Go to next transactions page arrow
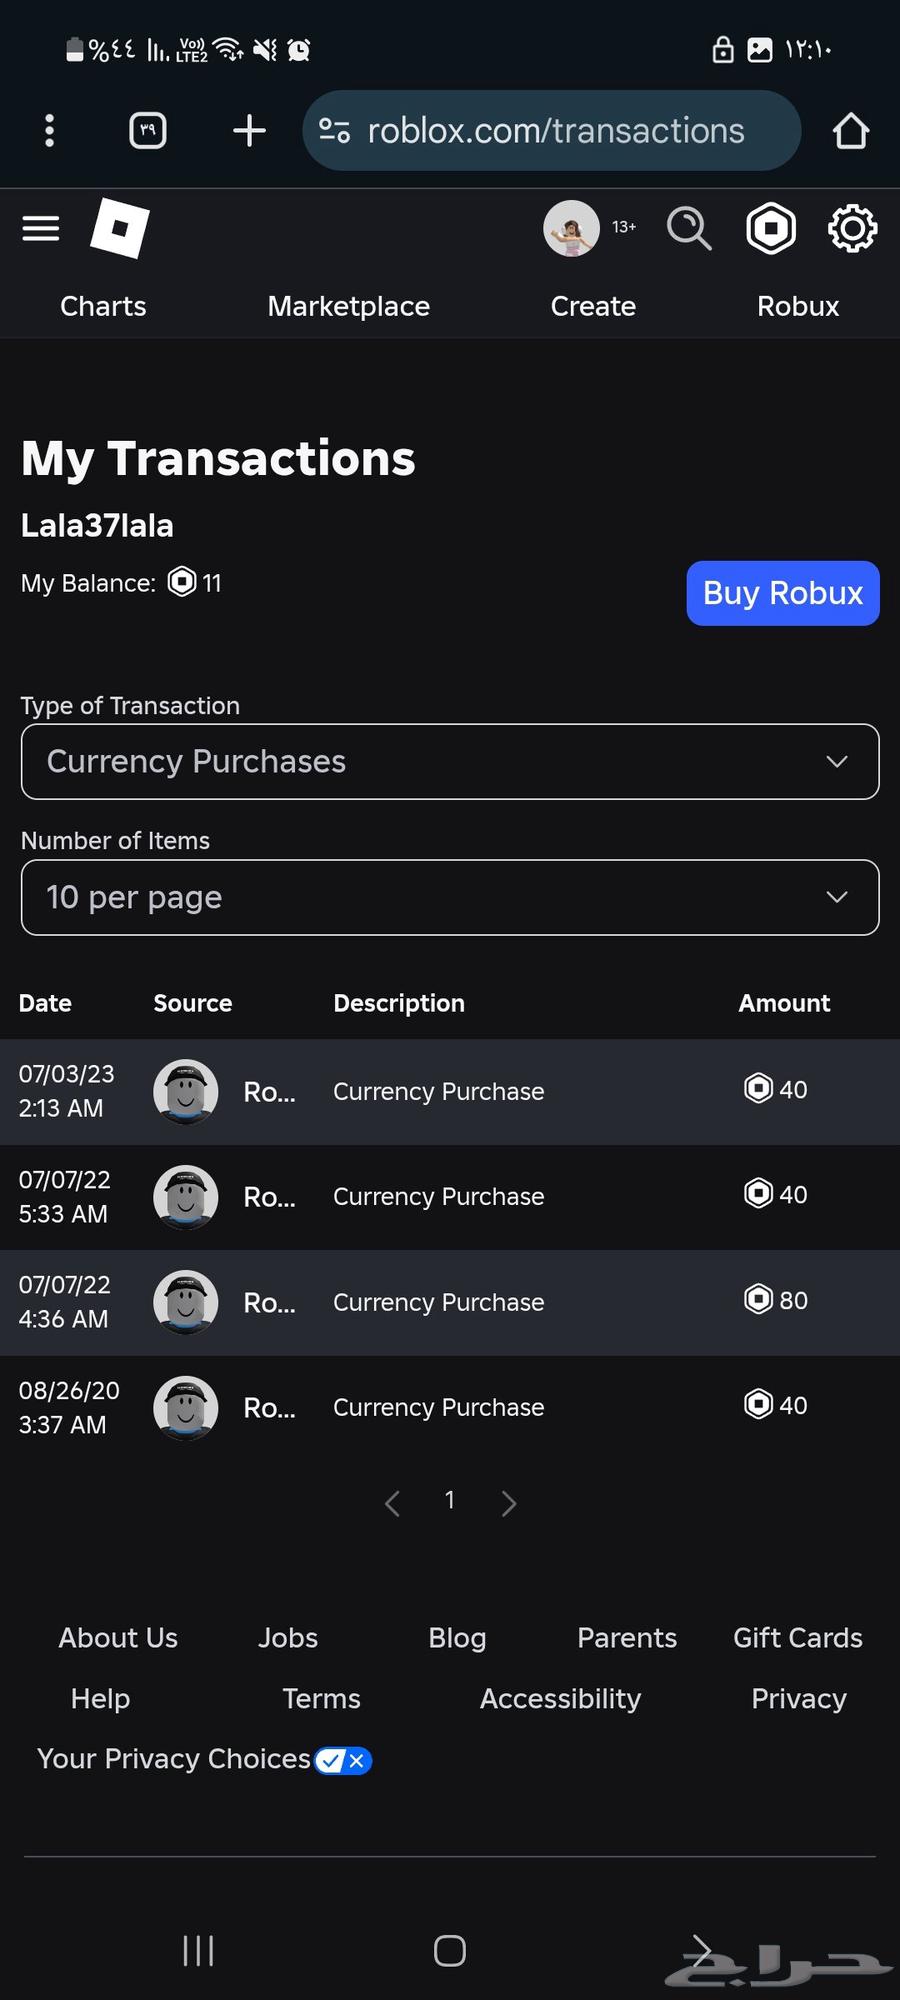 click(509, 1503)
